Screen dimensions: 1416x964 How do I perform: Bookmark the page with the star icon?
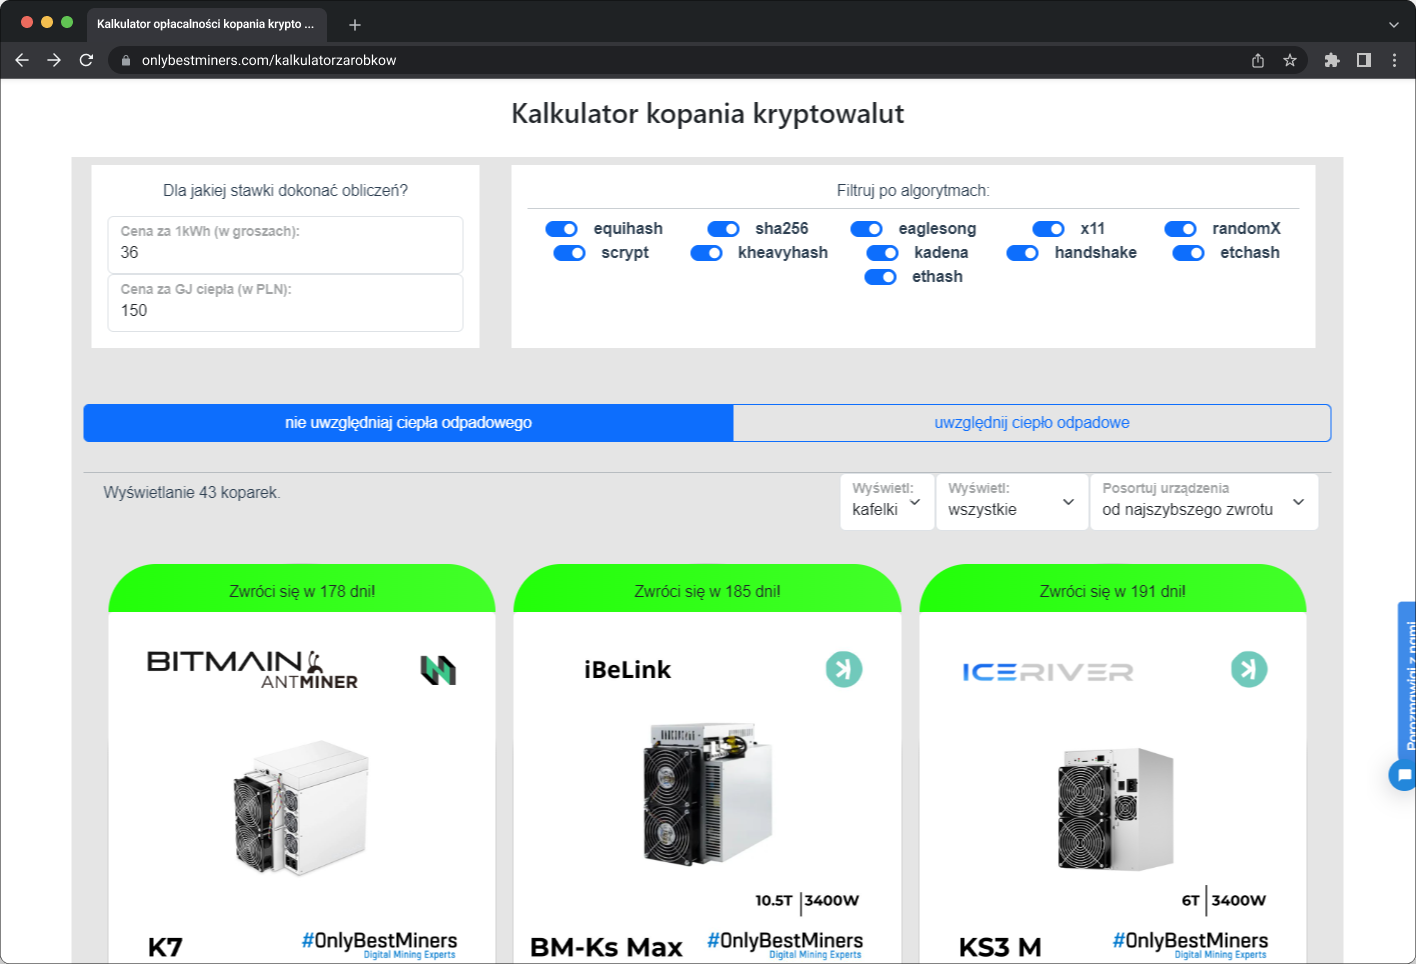1289,60
